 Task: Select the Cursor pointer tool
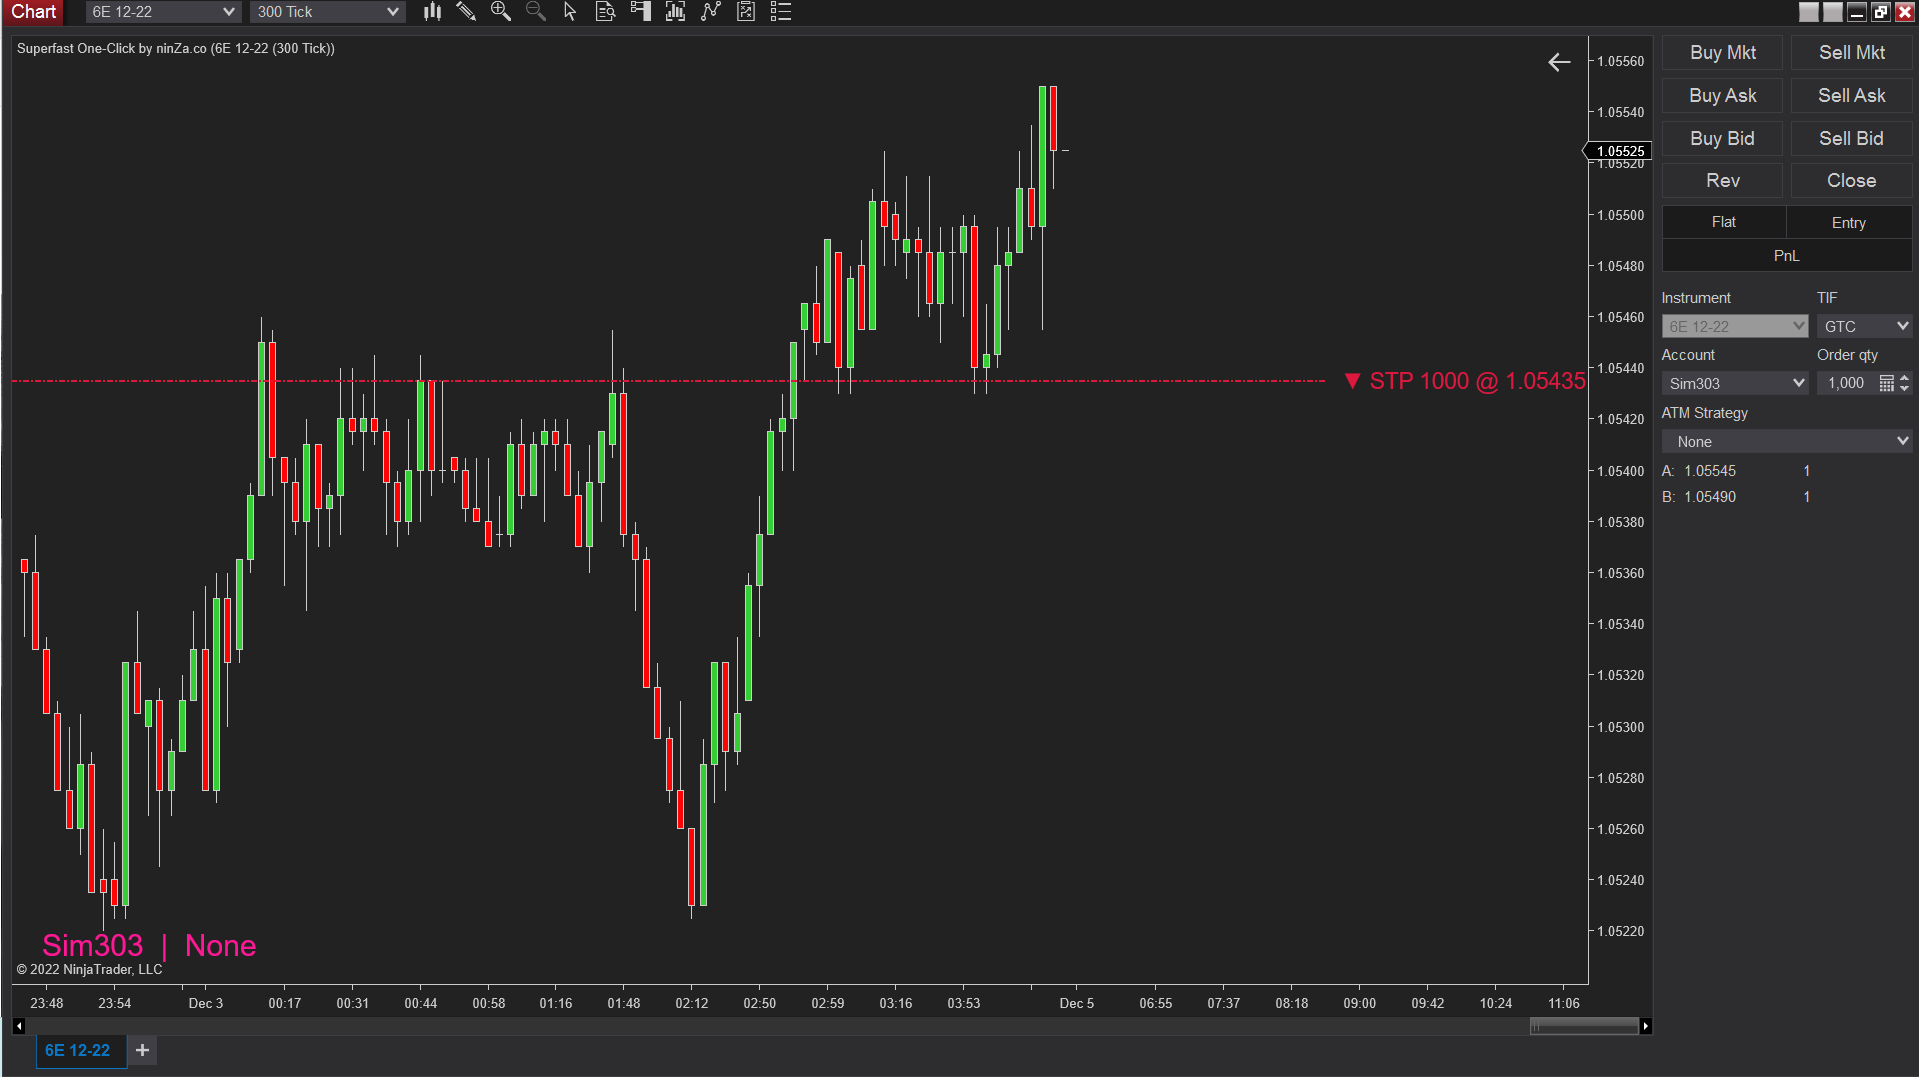click(570, 12)
